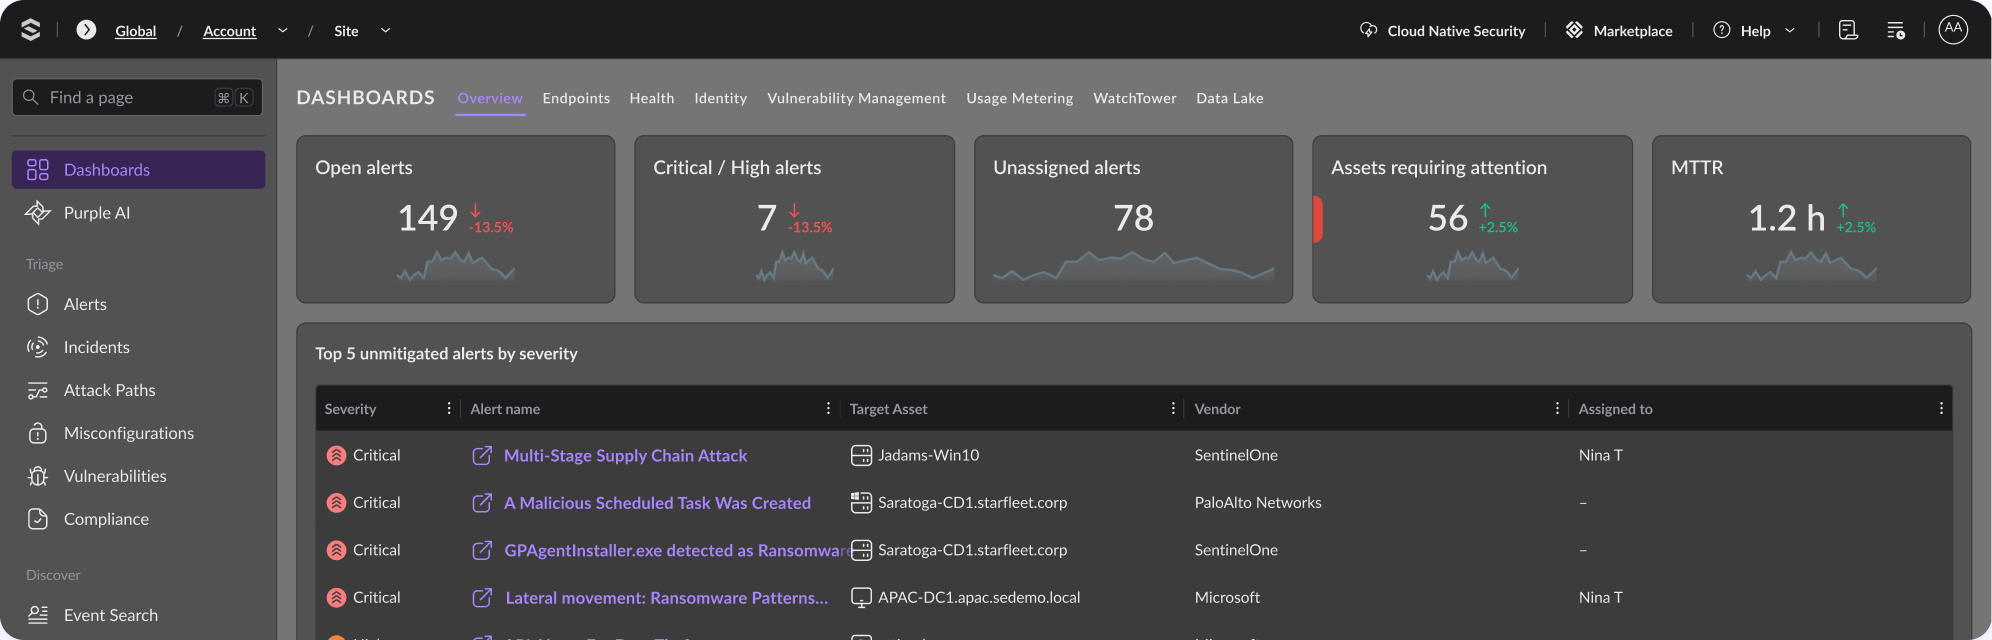Click the PaloAlto Networks vendor cell
The image size is (1992, 640).
(x=1258, y=502)
